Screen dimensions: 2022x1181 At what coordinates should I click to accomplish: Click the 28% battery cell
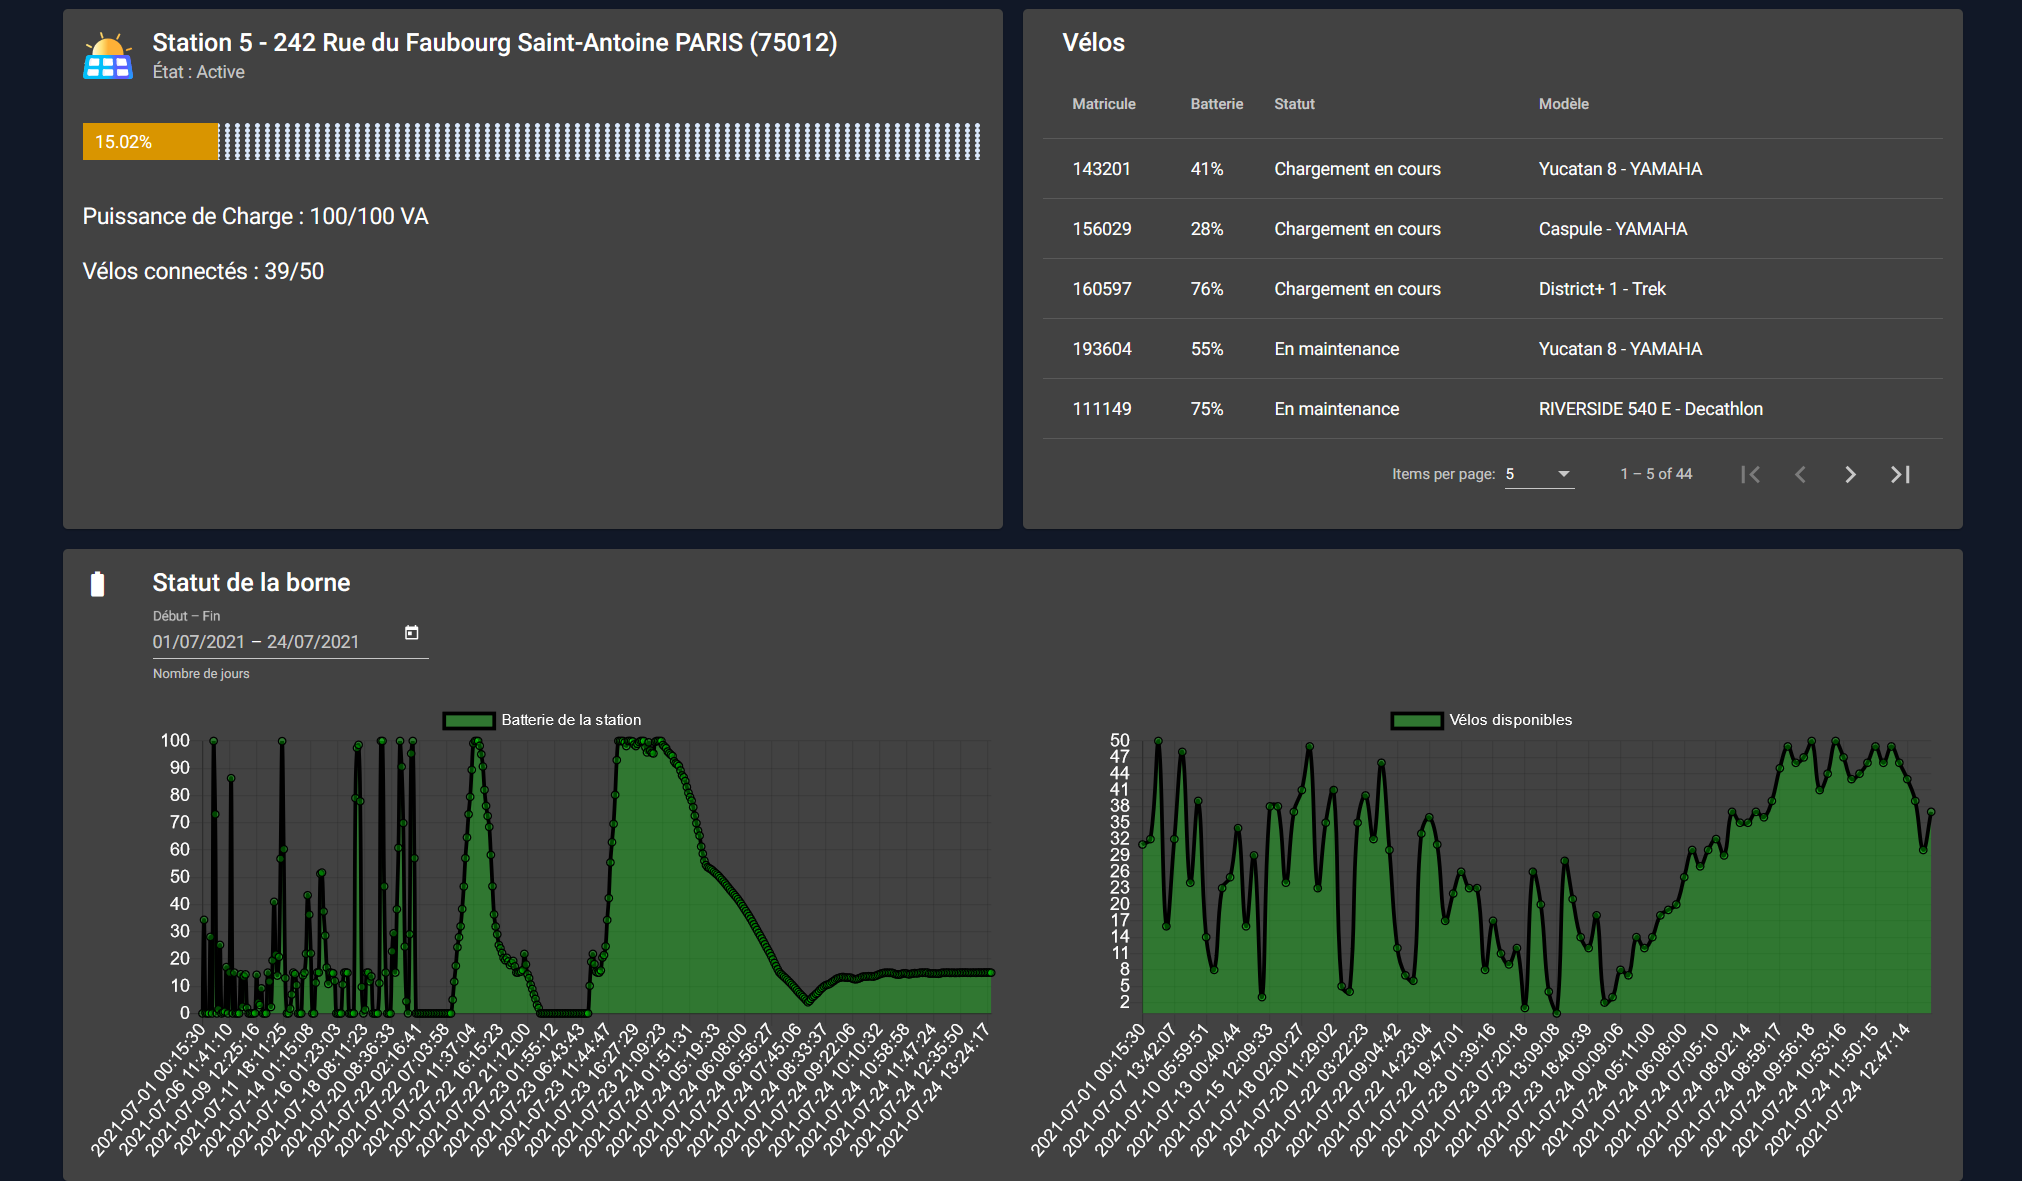click(1207, 229)
